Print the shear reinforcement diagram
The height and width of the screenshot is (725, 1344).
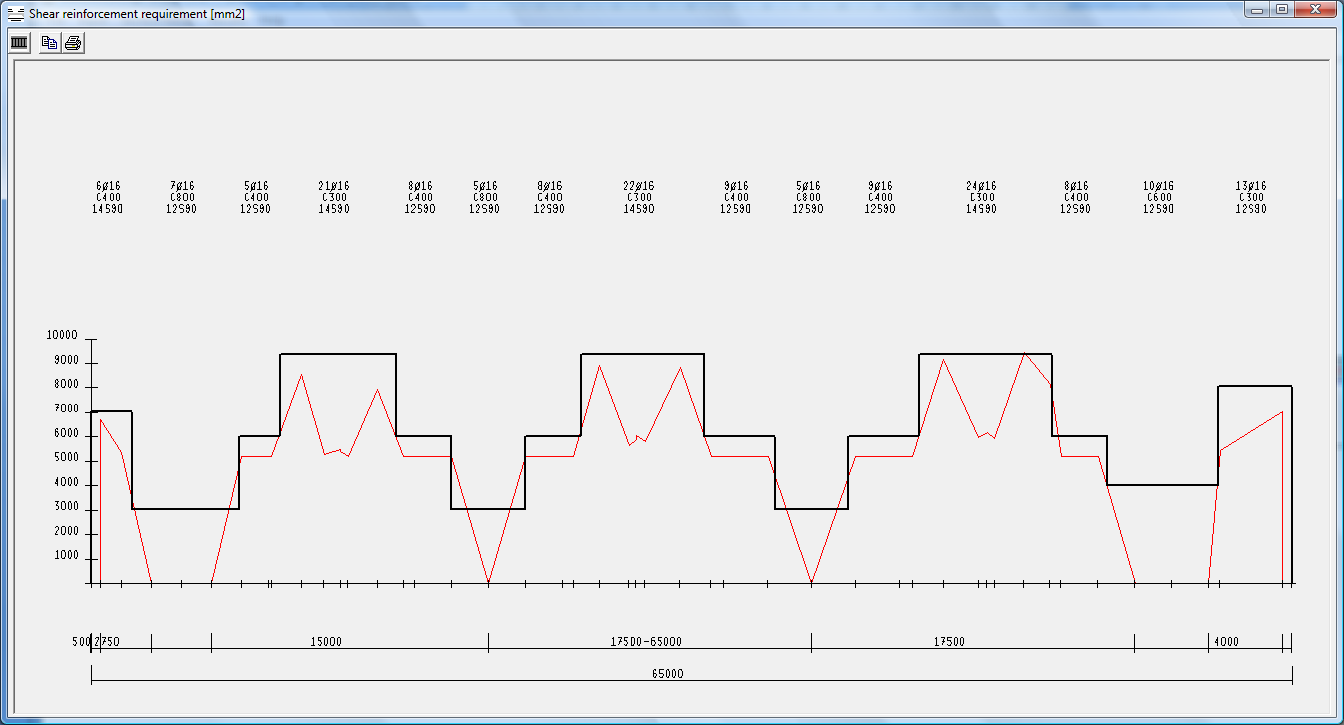[x=73, y=43]
